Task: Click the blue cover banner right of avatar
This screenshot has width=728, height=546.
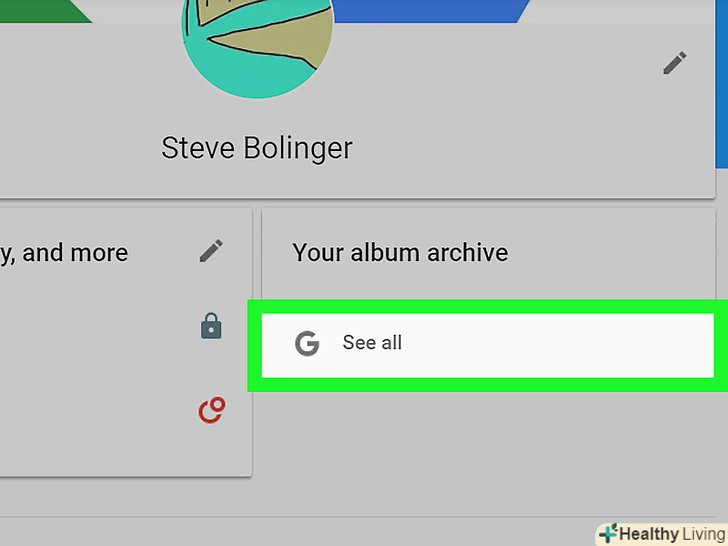Action: point(430,10)
